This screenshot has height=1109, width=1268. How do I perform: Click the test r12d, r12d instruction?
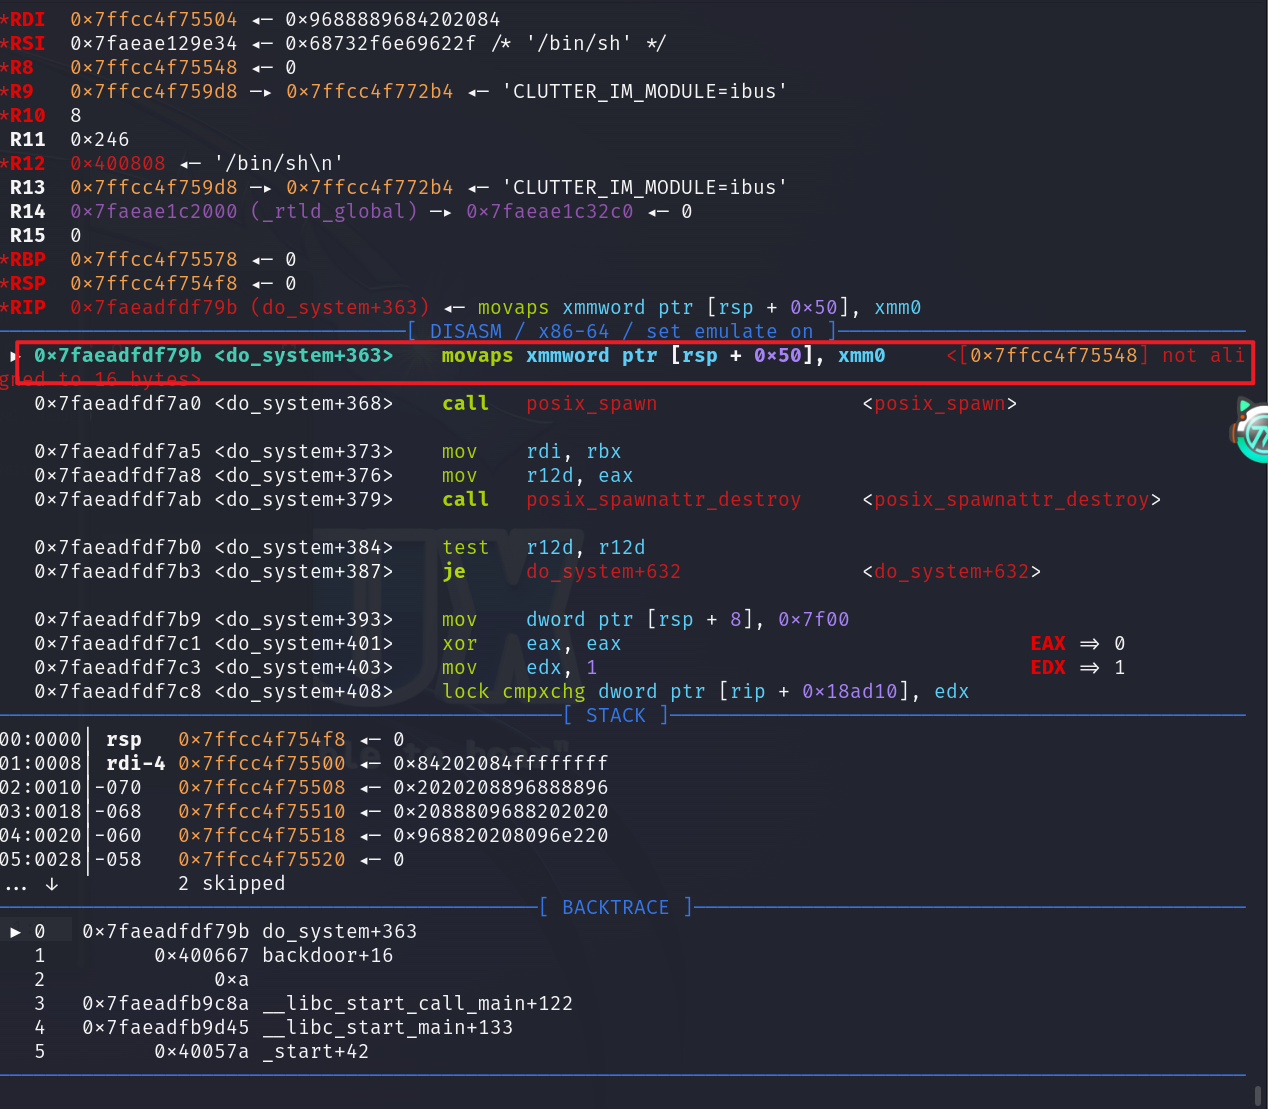pyautogui.click(x=544, y=547)
